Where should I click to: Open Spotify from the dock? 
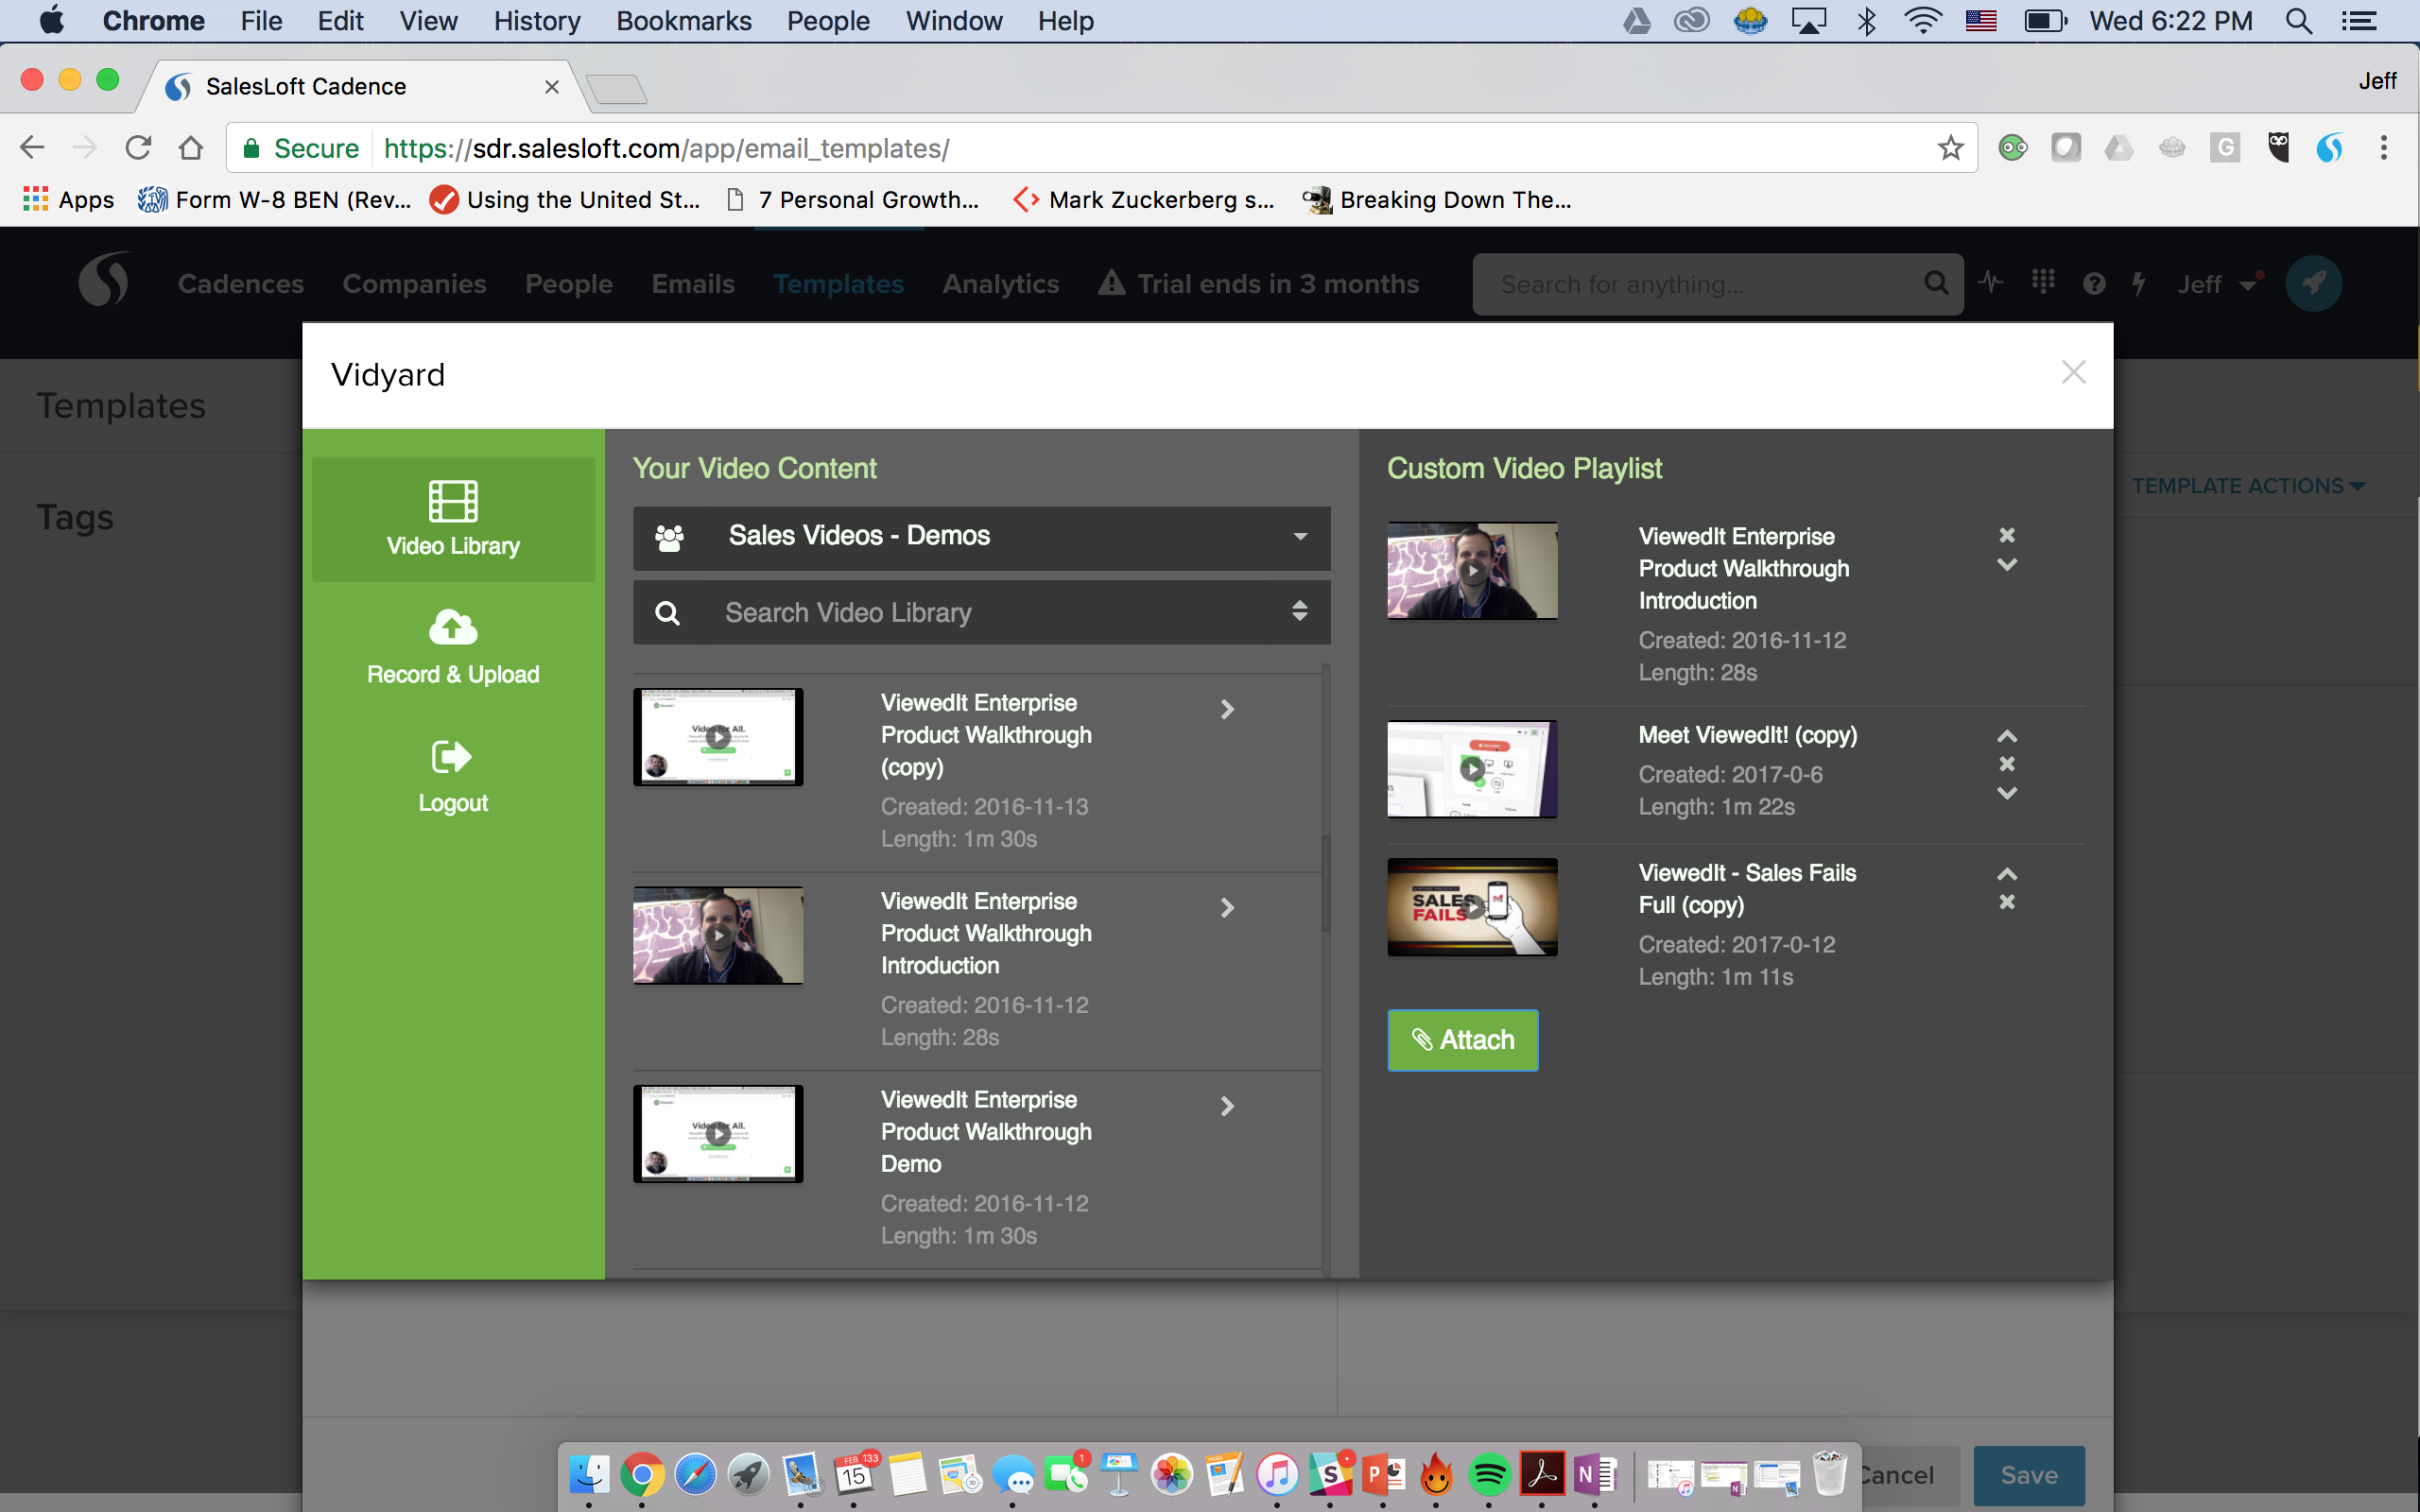click(x=1488, y=1474)
